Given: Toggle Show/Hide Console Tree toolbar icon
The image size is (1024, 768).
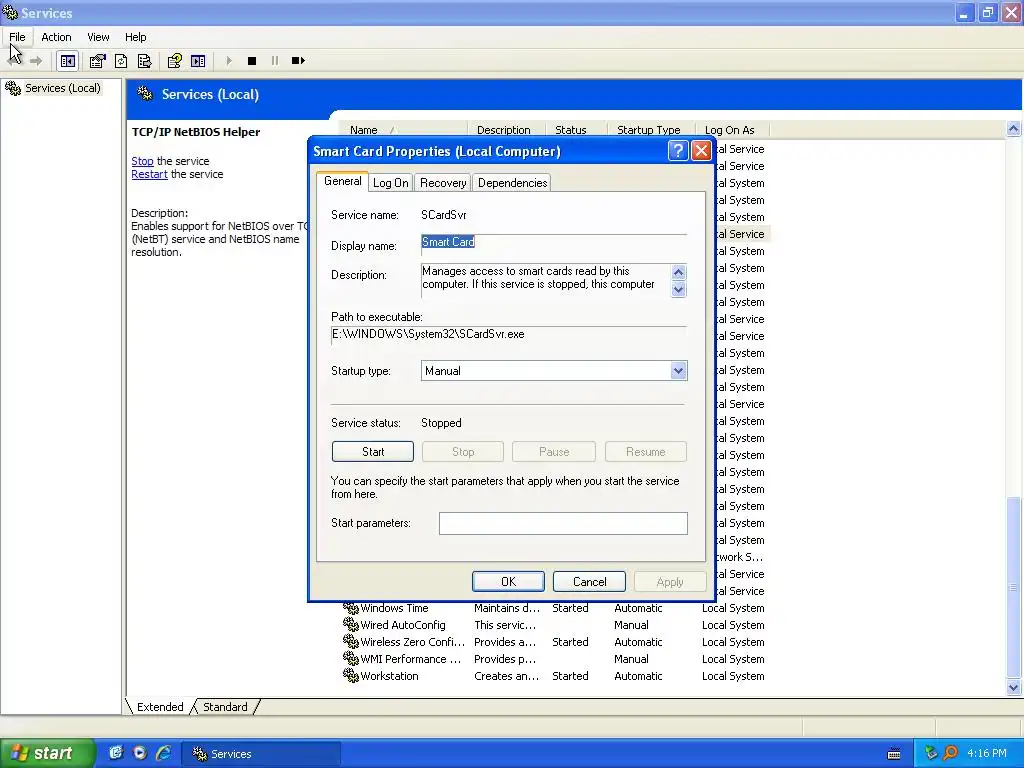Looking at the screenshot, I should click(x=67, y=61).
